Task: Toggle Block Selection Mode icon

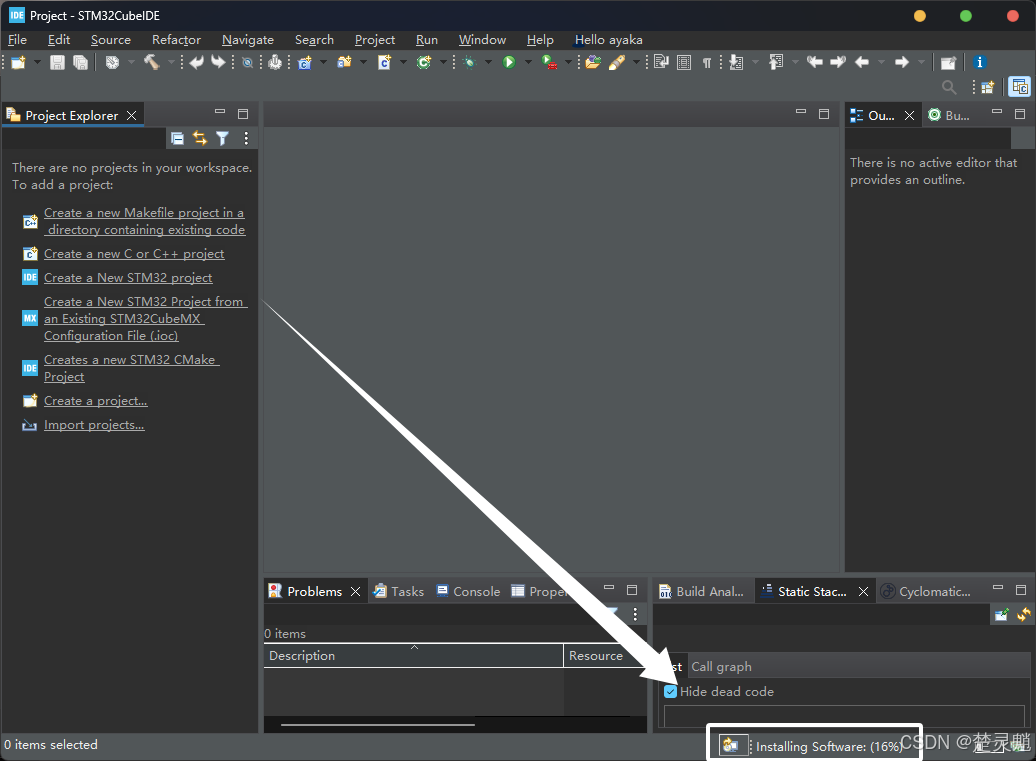Action: pyautogui.click(x=684, y=62)
